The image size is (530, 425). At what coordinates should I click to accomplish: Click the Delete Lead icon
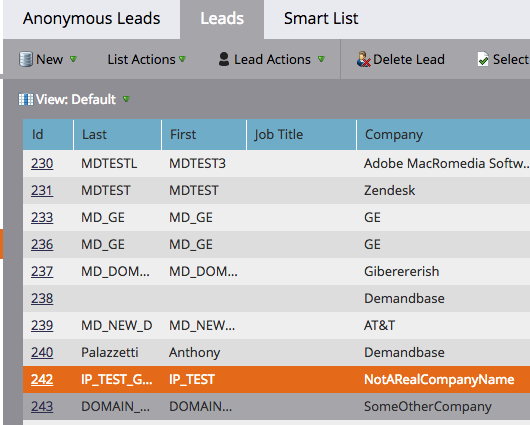[x=364, y=59]
